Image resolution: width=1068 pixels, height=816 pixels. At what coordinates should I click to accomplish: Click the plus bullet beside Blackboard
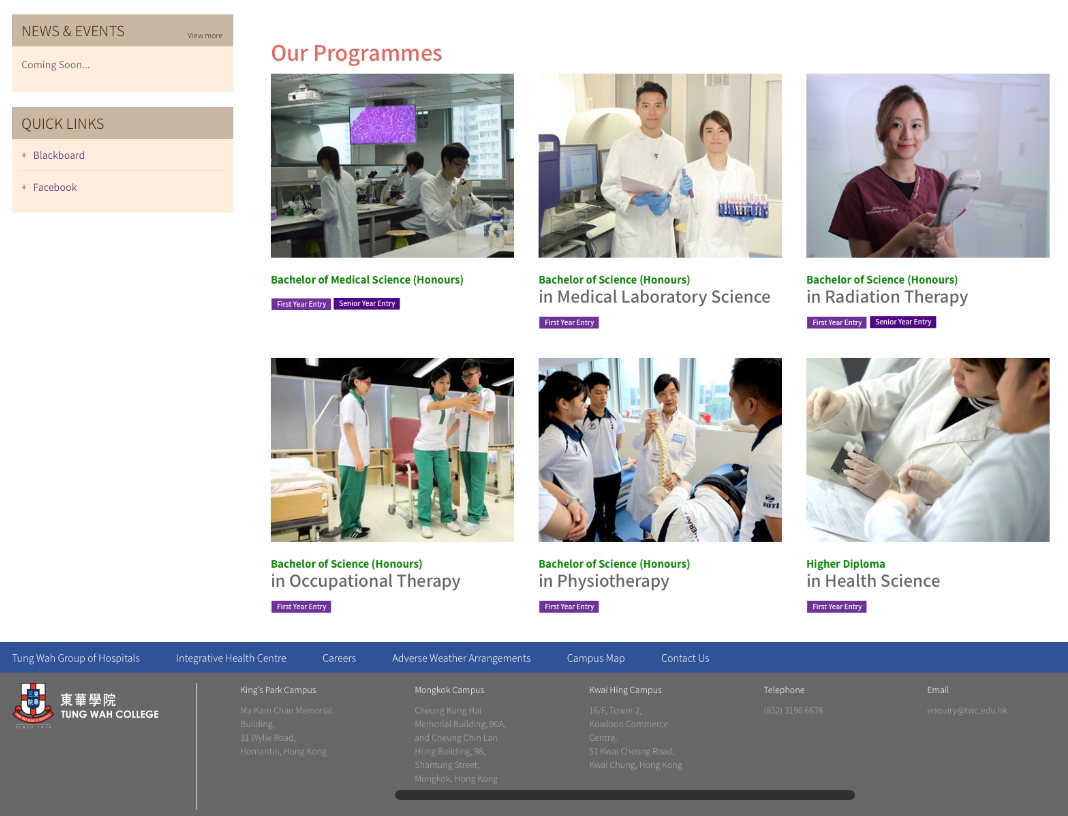(x=24, y=155)
